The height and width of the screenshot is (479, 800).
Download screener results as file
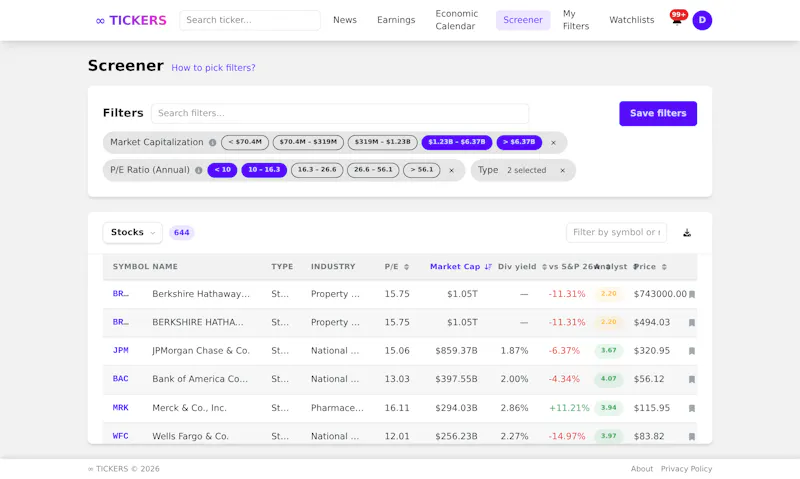(x=687, y=233)
